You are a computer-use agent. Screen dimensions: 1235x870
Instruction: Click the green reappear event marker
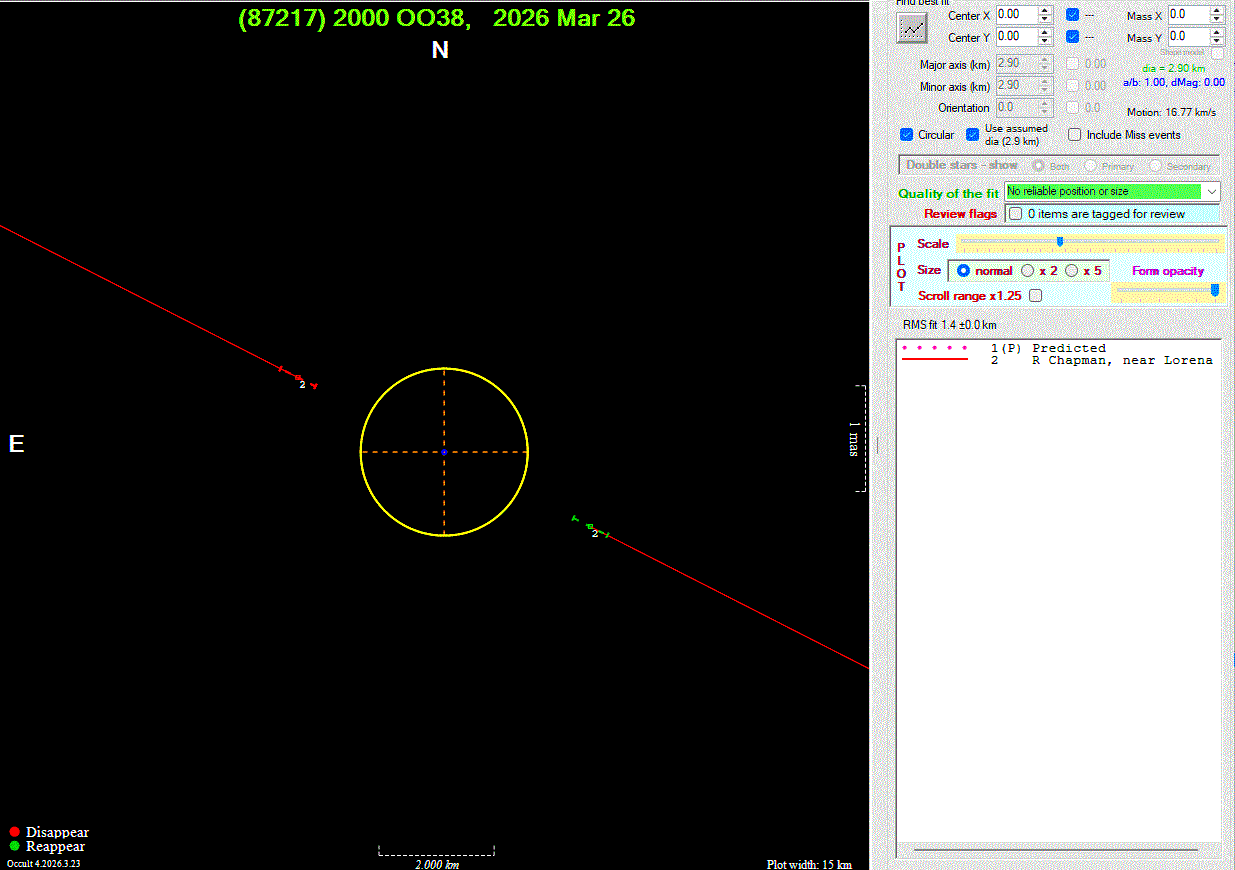tap(590, 526)
